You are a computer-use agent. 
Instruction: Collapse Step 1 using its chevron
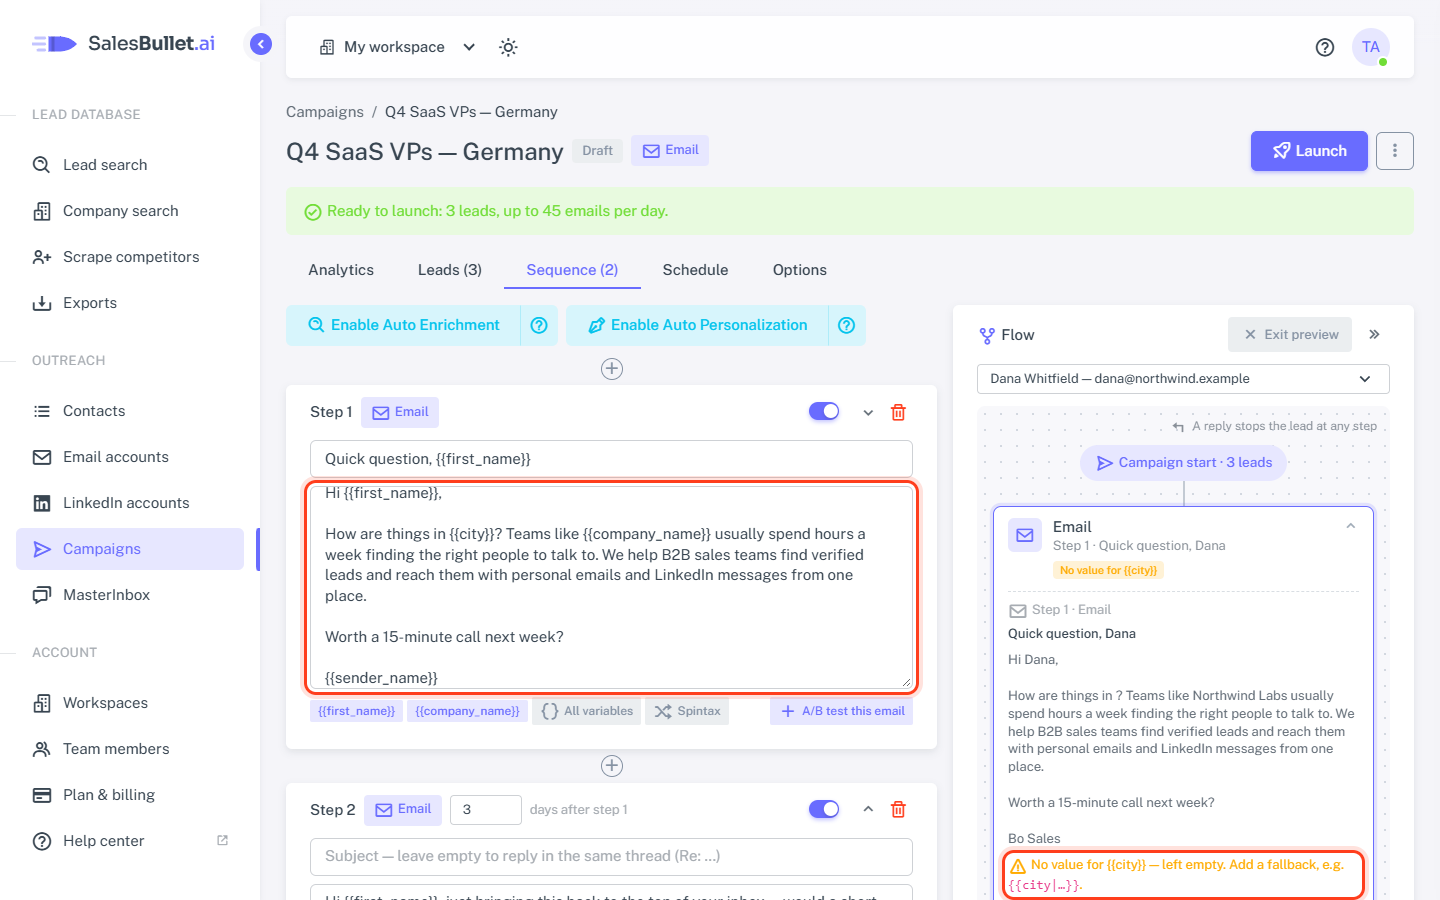point(868,412)
